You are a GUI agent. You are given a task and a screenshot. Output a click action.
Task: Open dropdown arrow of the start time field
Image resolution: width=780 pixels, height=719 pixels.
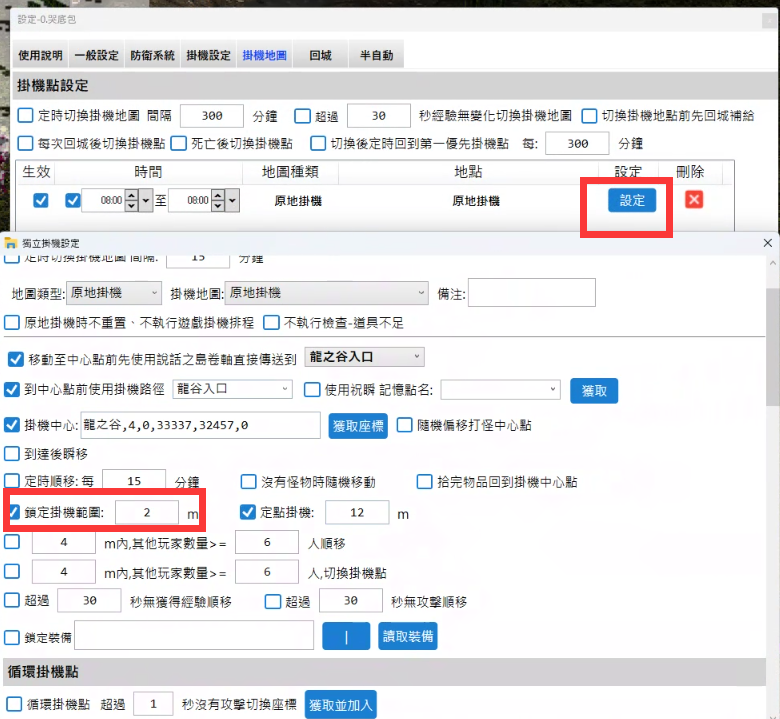tap(147, 200)
